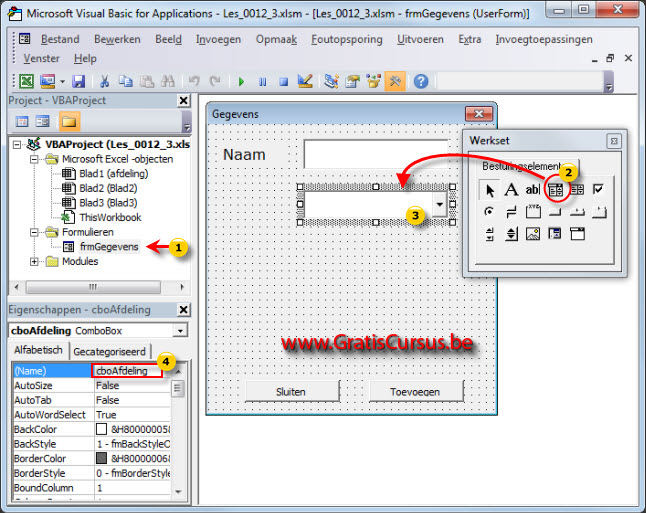Image resolution: width=646 pixels, height=513 pixels.
Task: Click View Code icon in Project panel
Action: (x=22, y=121)
